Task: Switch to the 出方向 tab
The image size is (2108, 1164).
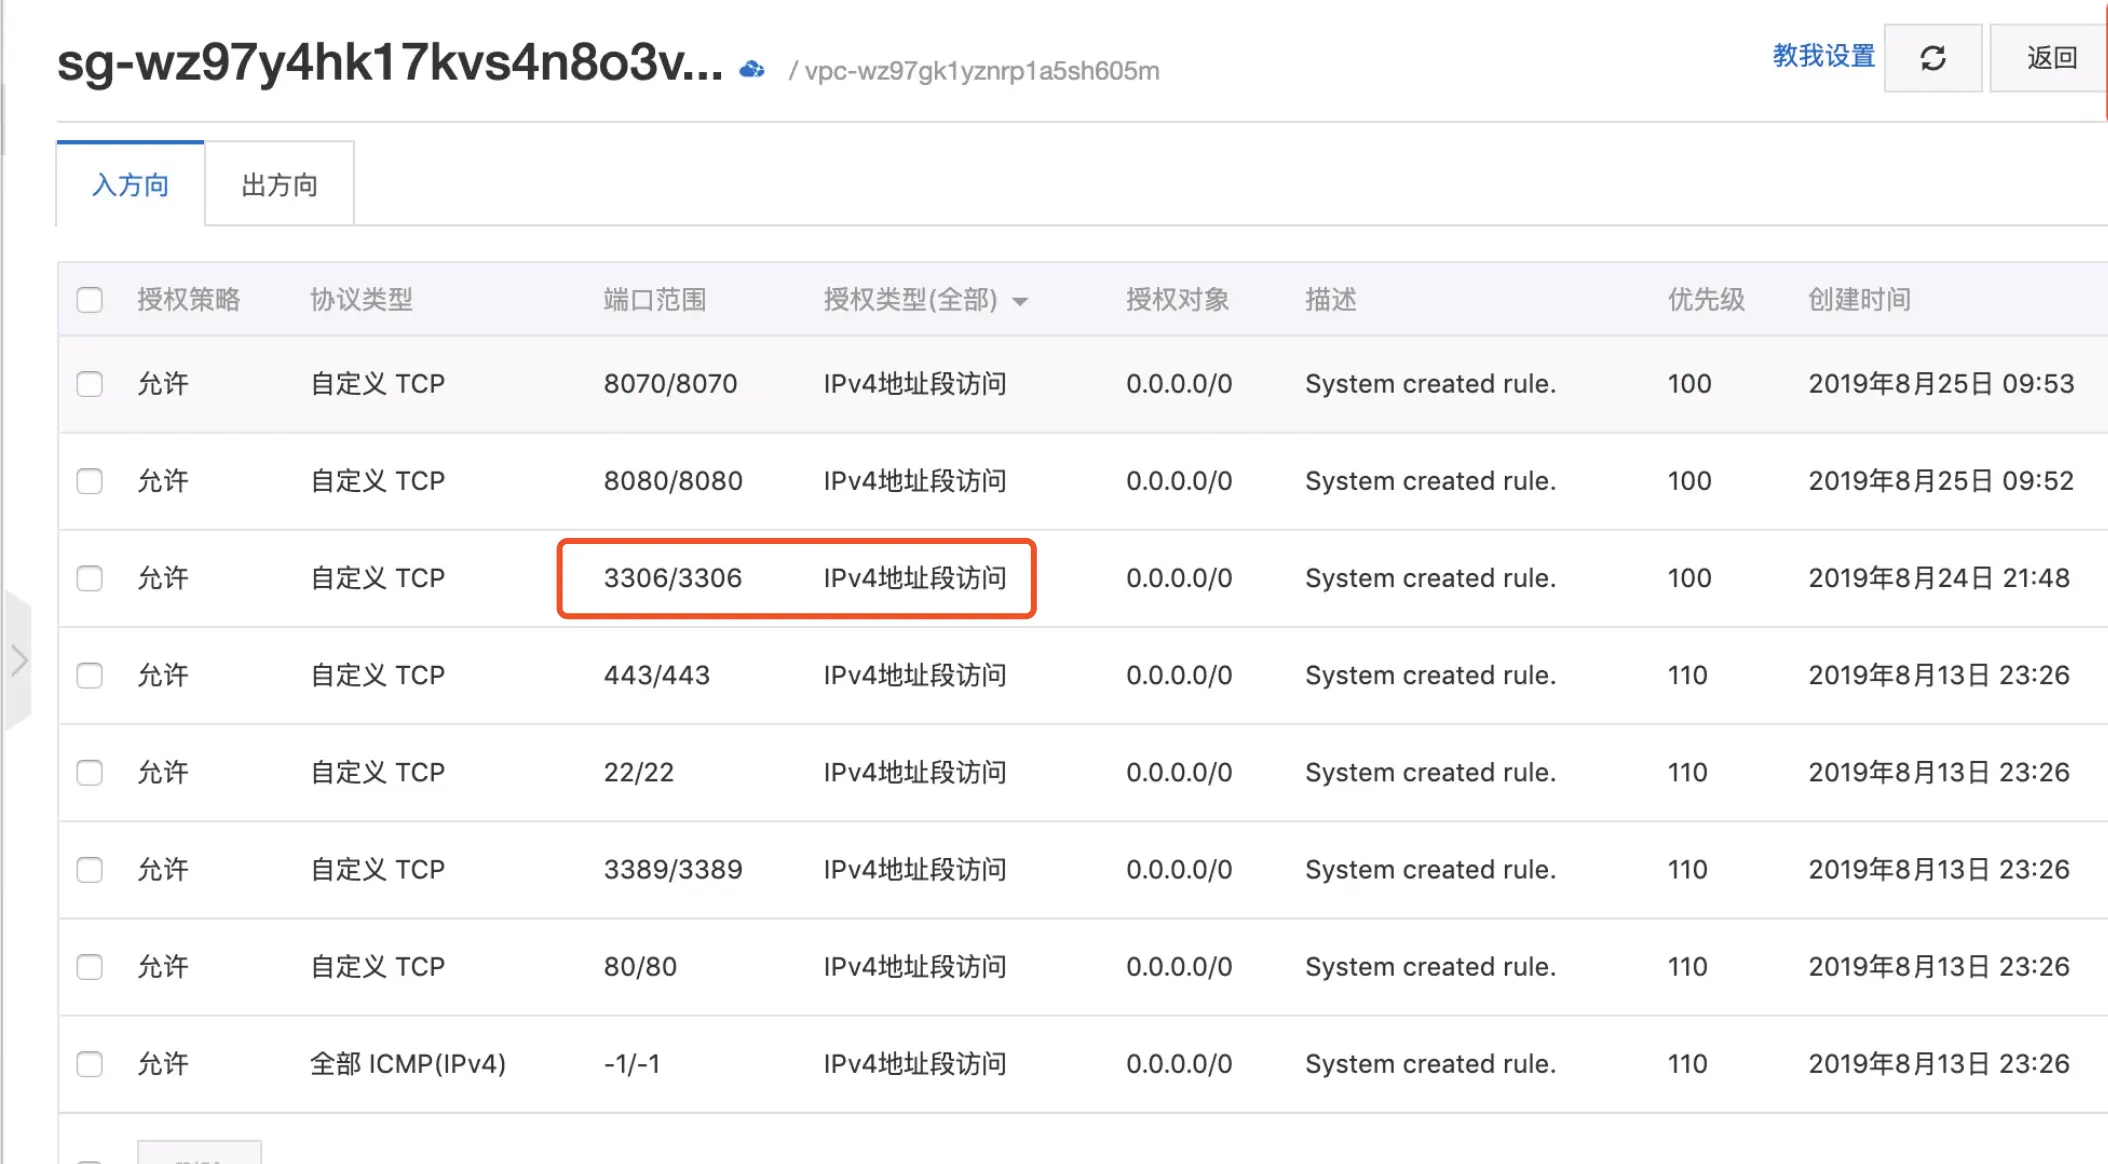Action: (279, 185)
